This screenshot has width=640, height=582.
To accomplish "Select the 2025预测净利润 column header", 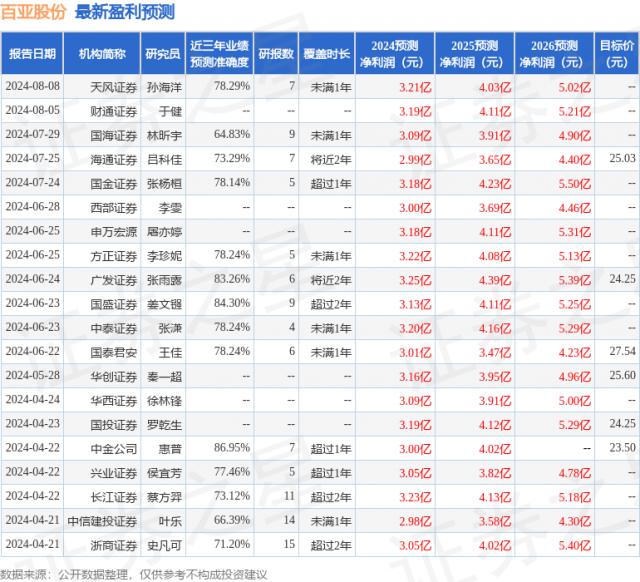I will (x=474, y=53).
